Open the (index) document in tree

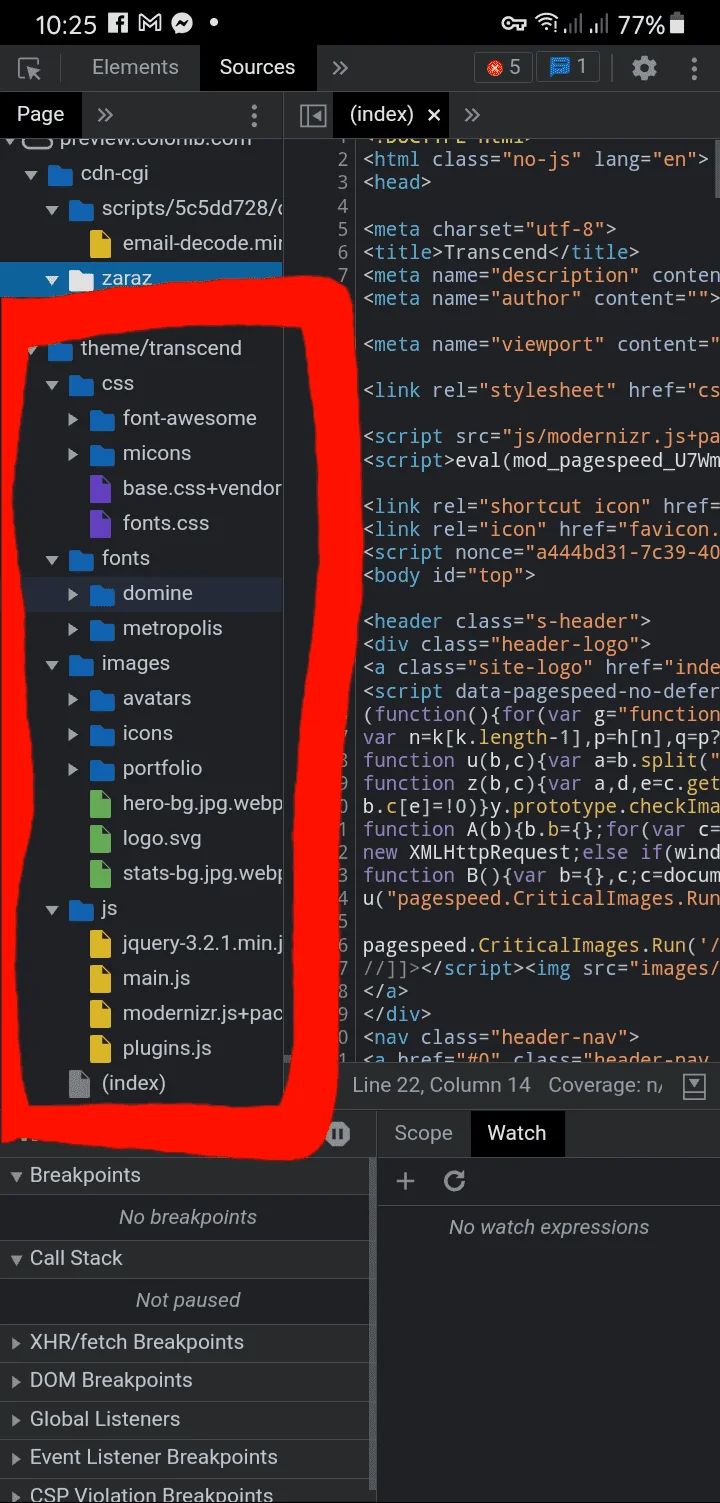click(117, 1084)
